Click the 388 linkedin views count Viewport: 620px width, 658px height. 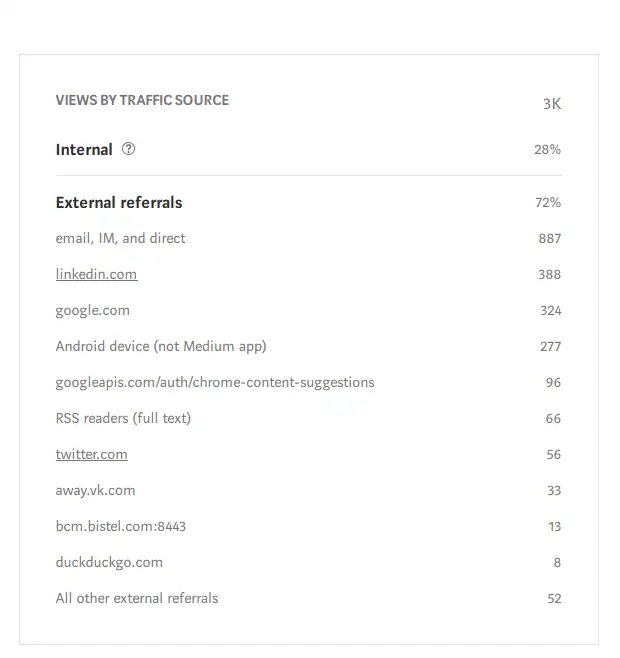pos(549,274)
